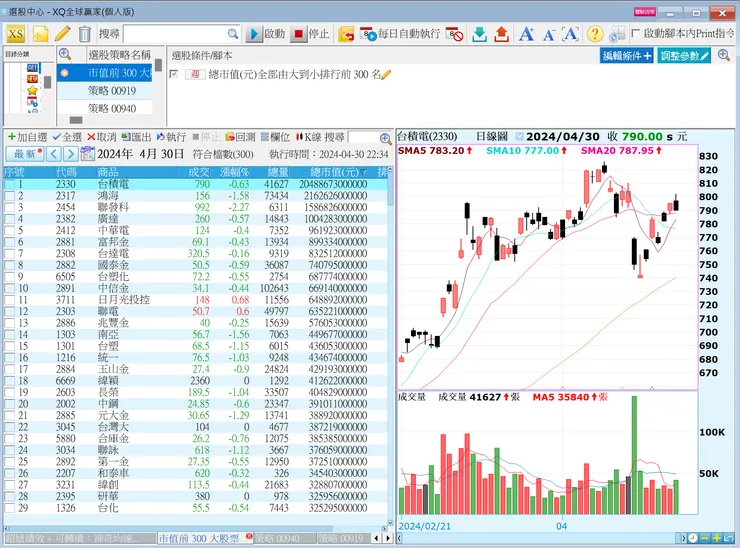Screen dimensions: 740x548
Task: Open the 日線圖 period dropdown arrow
Action: 520,137
